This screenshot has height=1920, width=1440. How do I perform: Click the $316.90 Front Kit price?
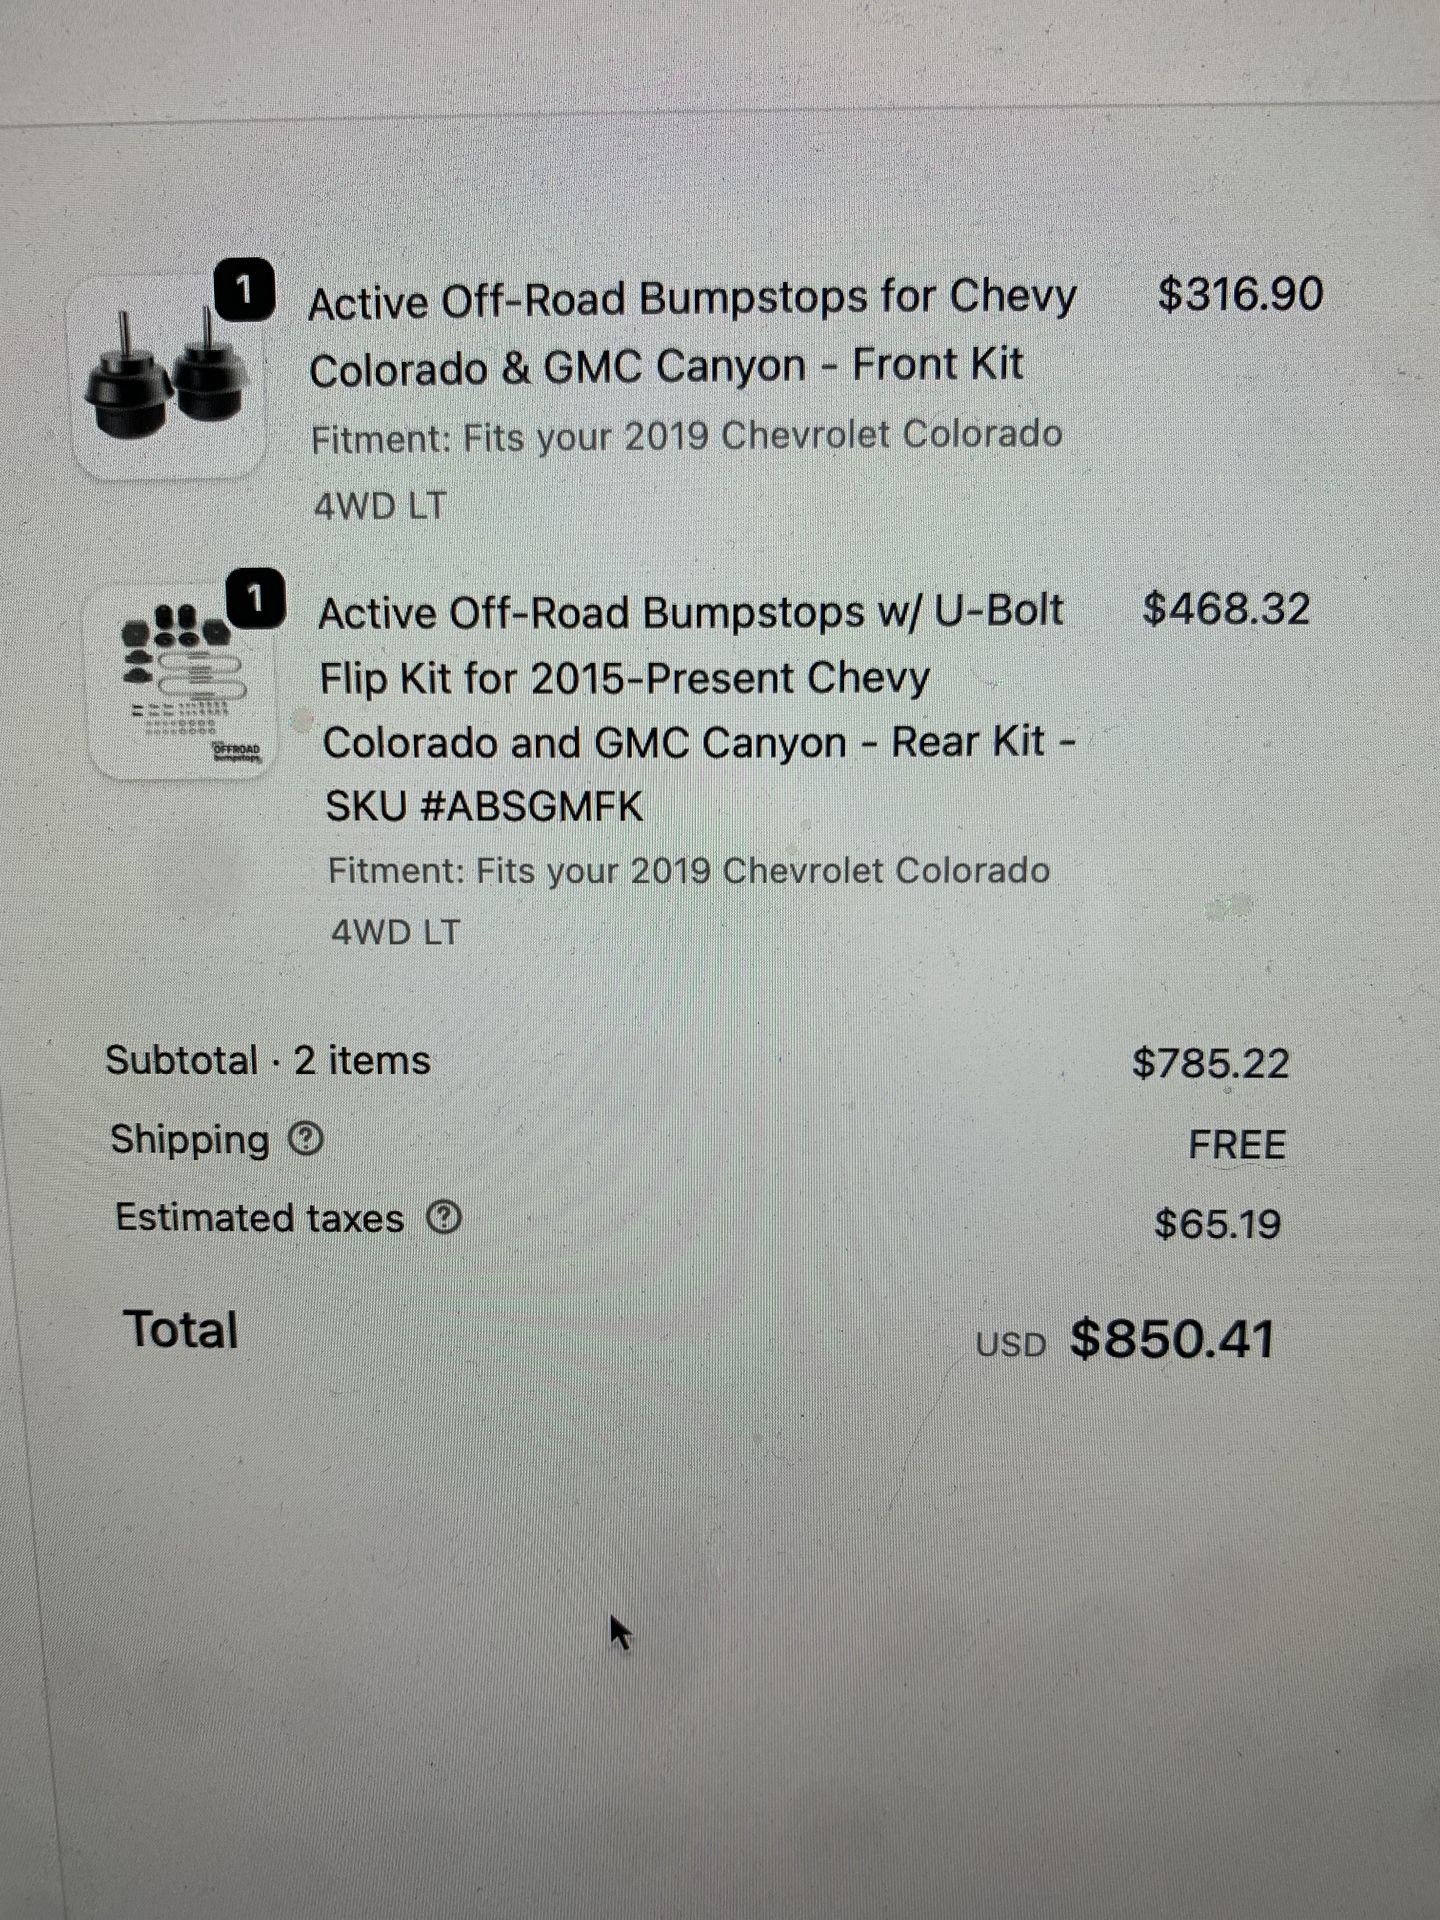(x=1240, y=294)
